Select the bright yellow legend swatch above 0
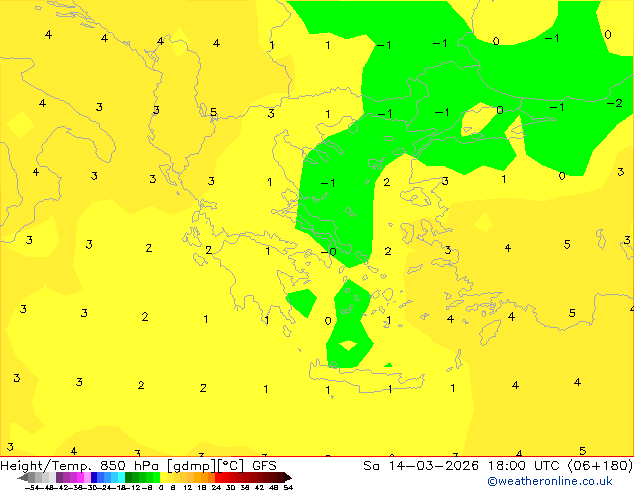 163,477
